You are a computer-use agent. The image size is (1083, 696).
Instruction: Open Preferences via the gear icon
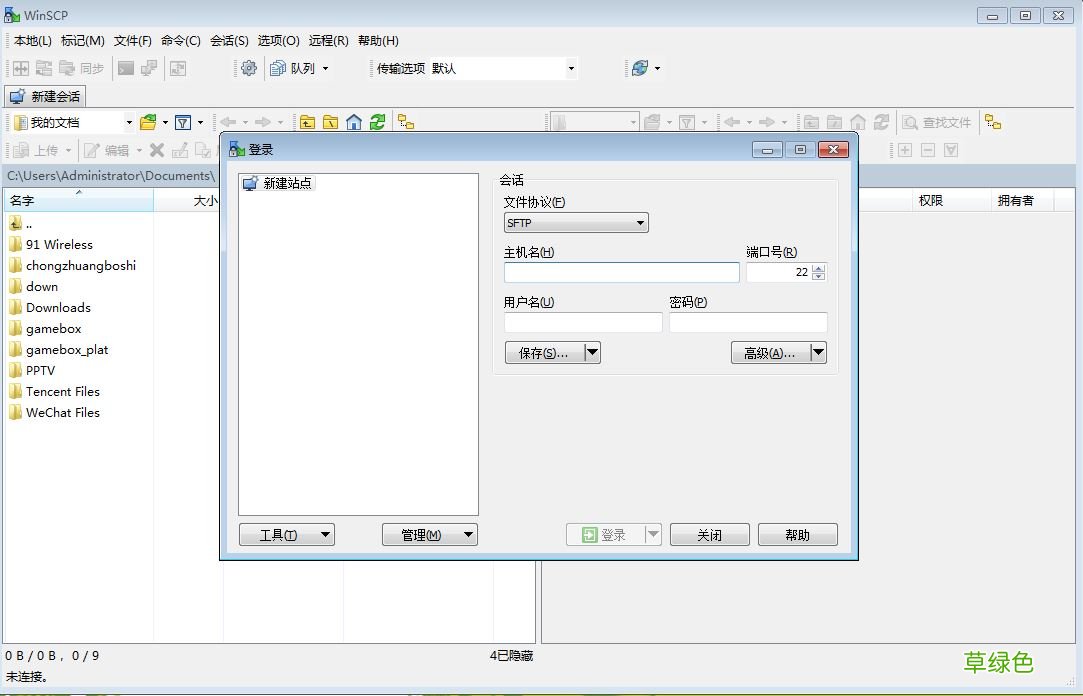coord(249,68)
